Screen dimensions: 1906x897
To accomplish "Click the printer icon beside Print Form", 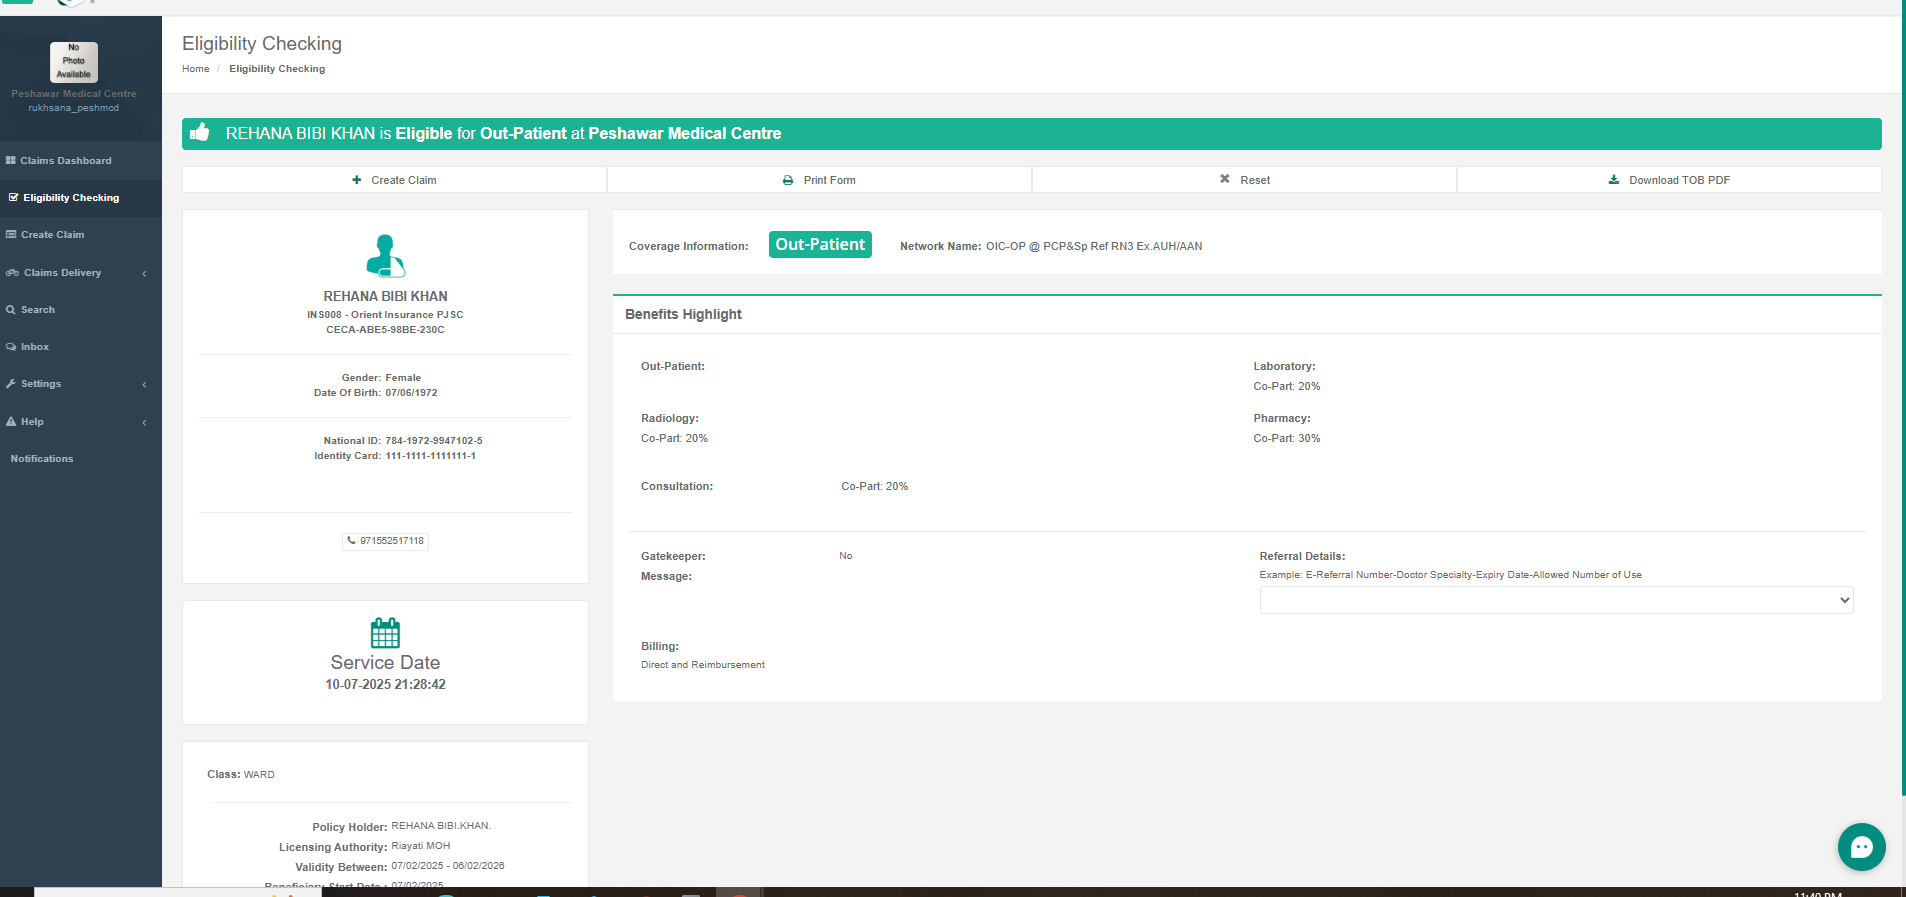I will point(788,181).
